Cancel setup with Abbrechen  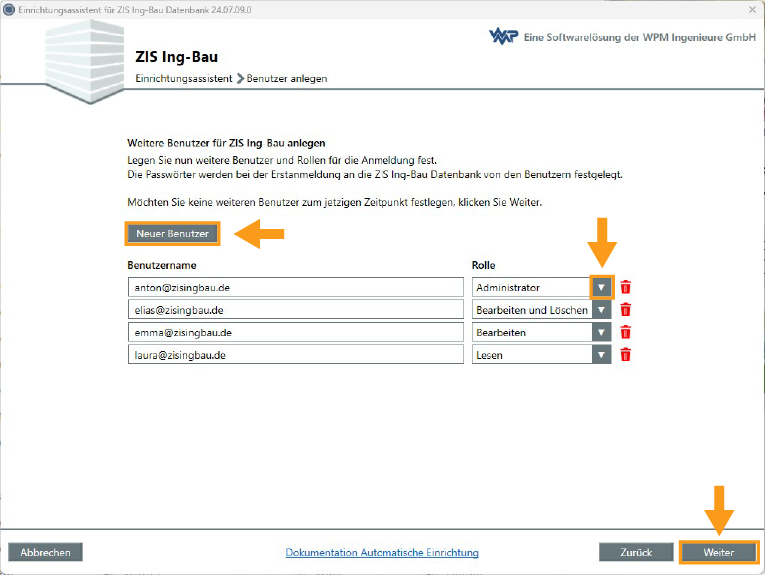click(45, 552)
